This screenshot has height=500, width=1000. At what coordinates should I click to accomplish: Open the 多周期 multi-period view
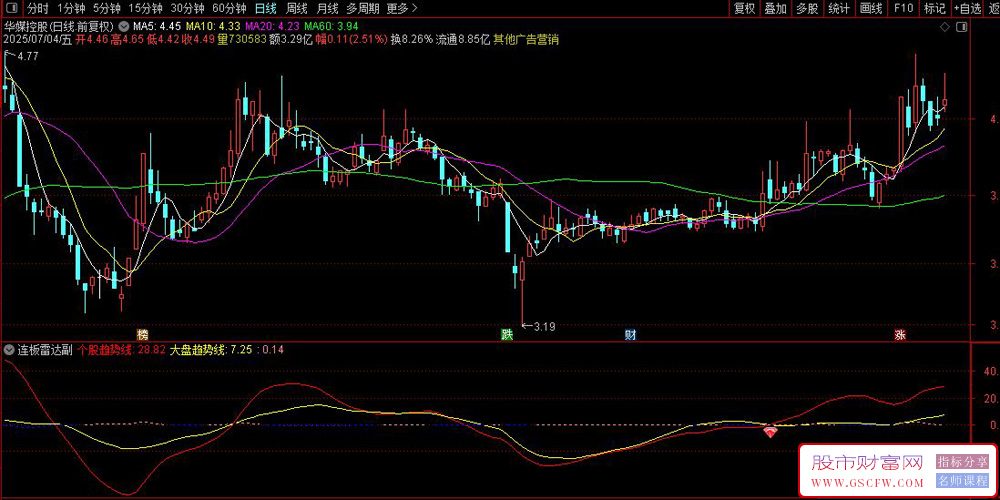pyautogui.click(x=363, y=8)
